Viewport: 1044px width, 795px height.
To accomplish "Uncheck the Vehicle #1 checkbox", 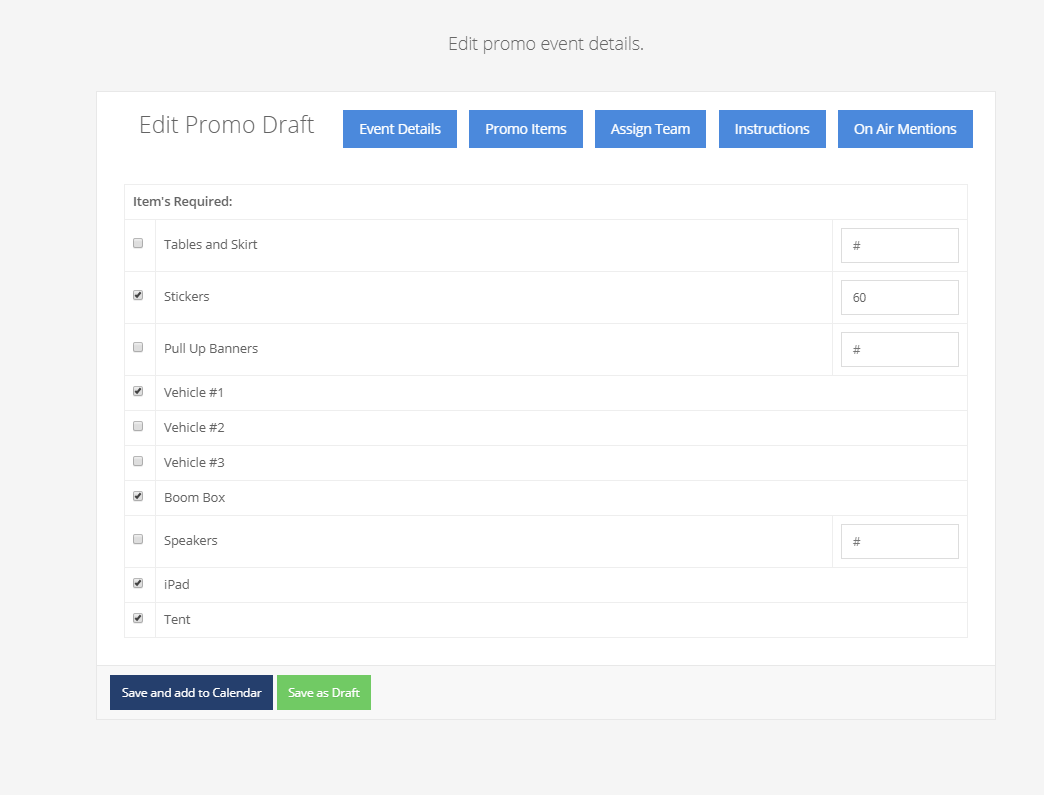I will coord(138,391).
